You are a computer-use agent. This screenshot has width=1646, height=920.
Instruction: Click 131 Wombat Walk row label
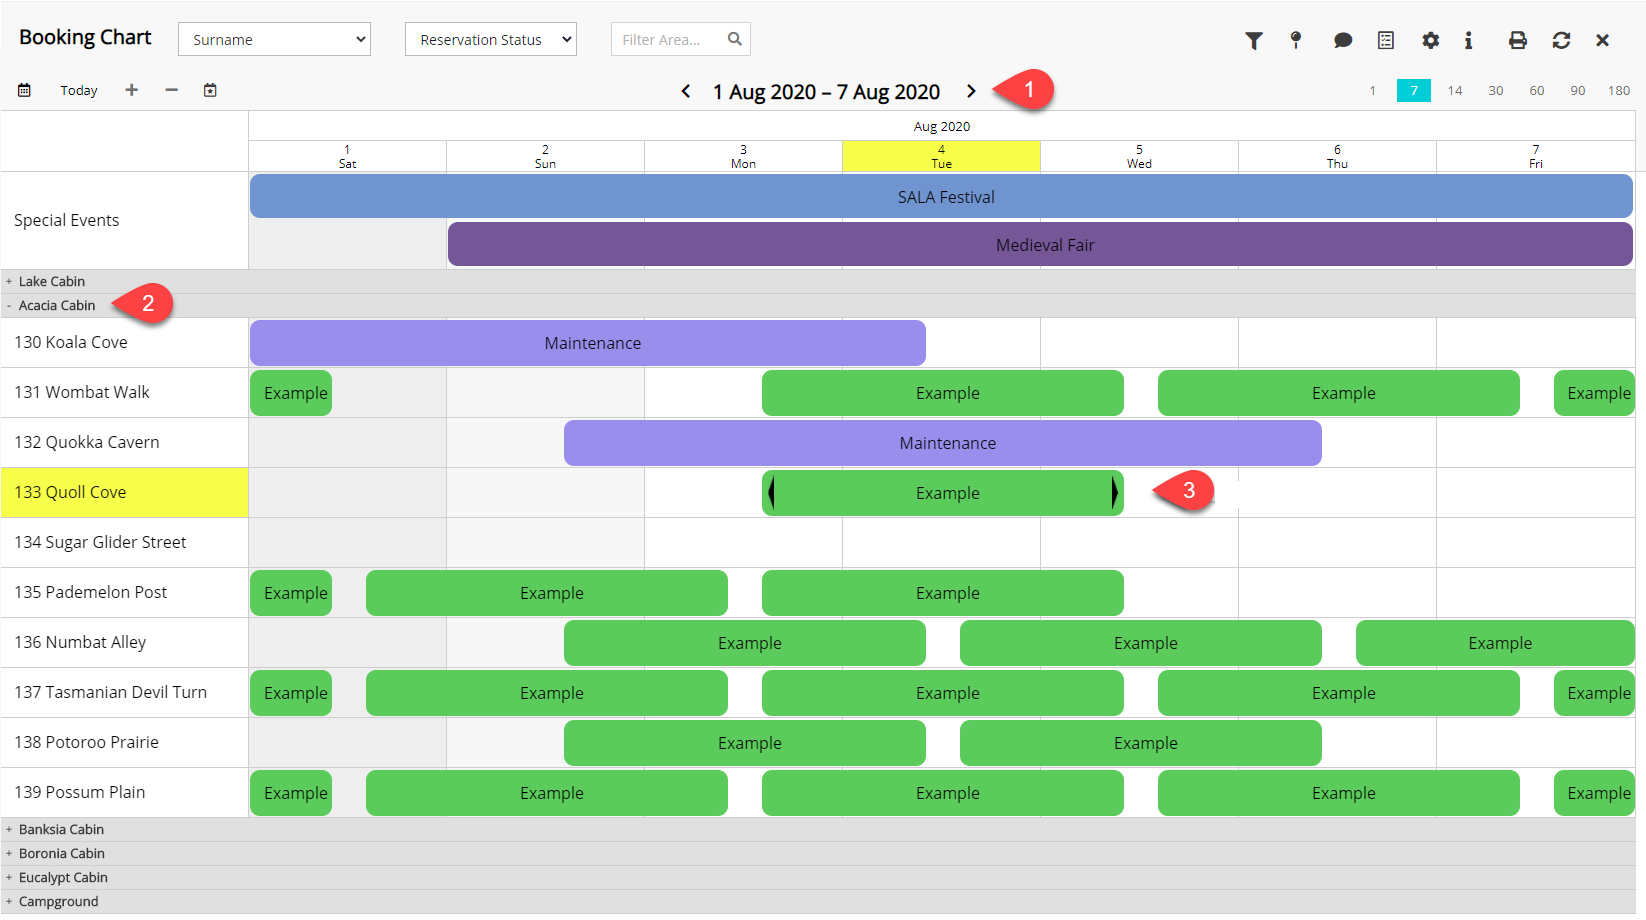pyautogui.click(x=82, y=392)
